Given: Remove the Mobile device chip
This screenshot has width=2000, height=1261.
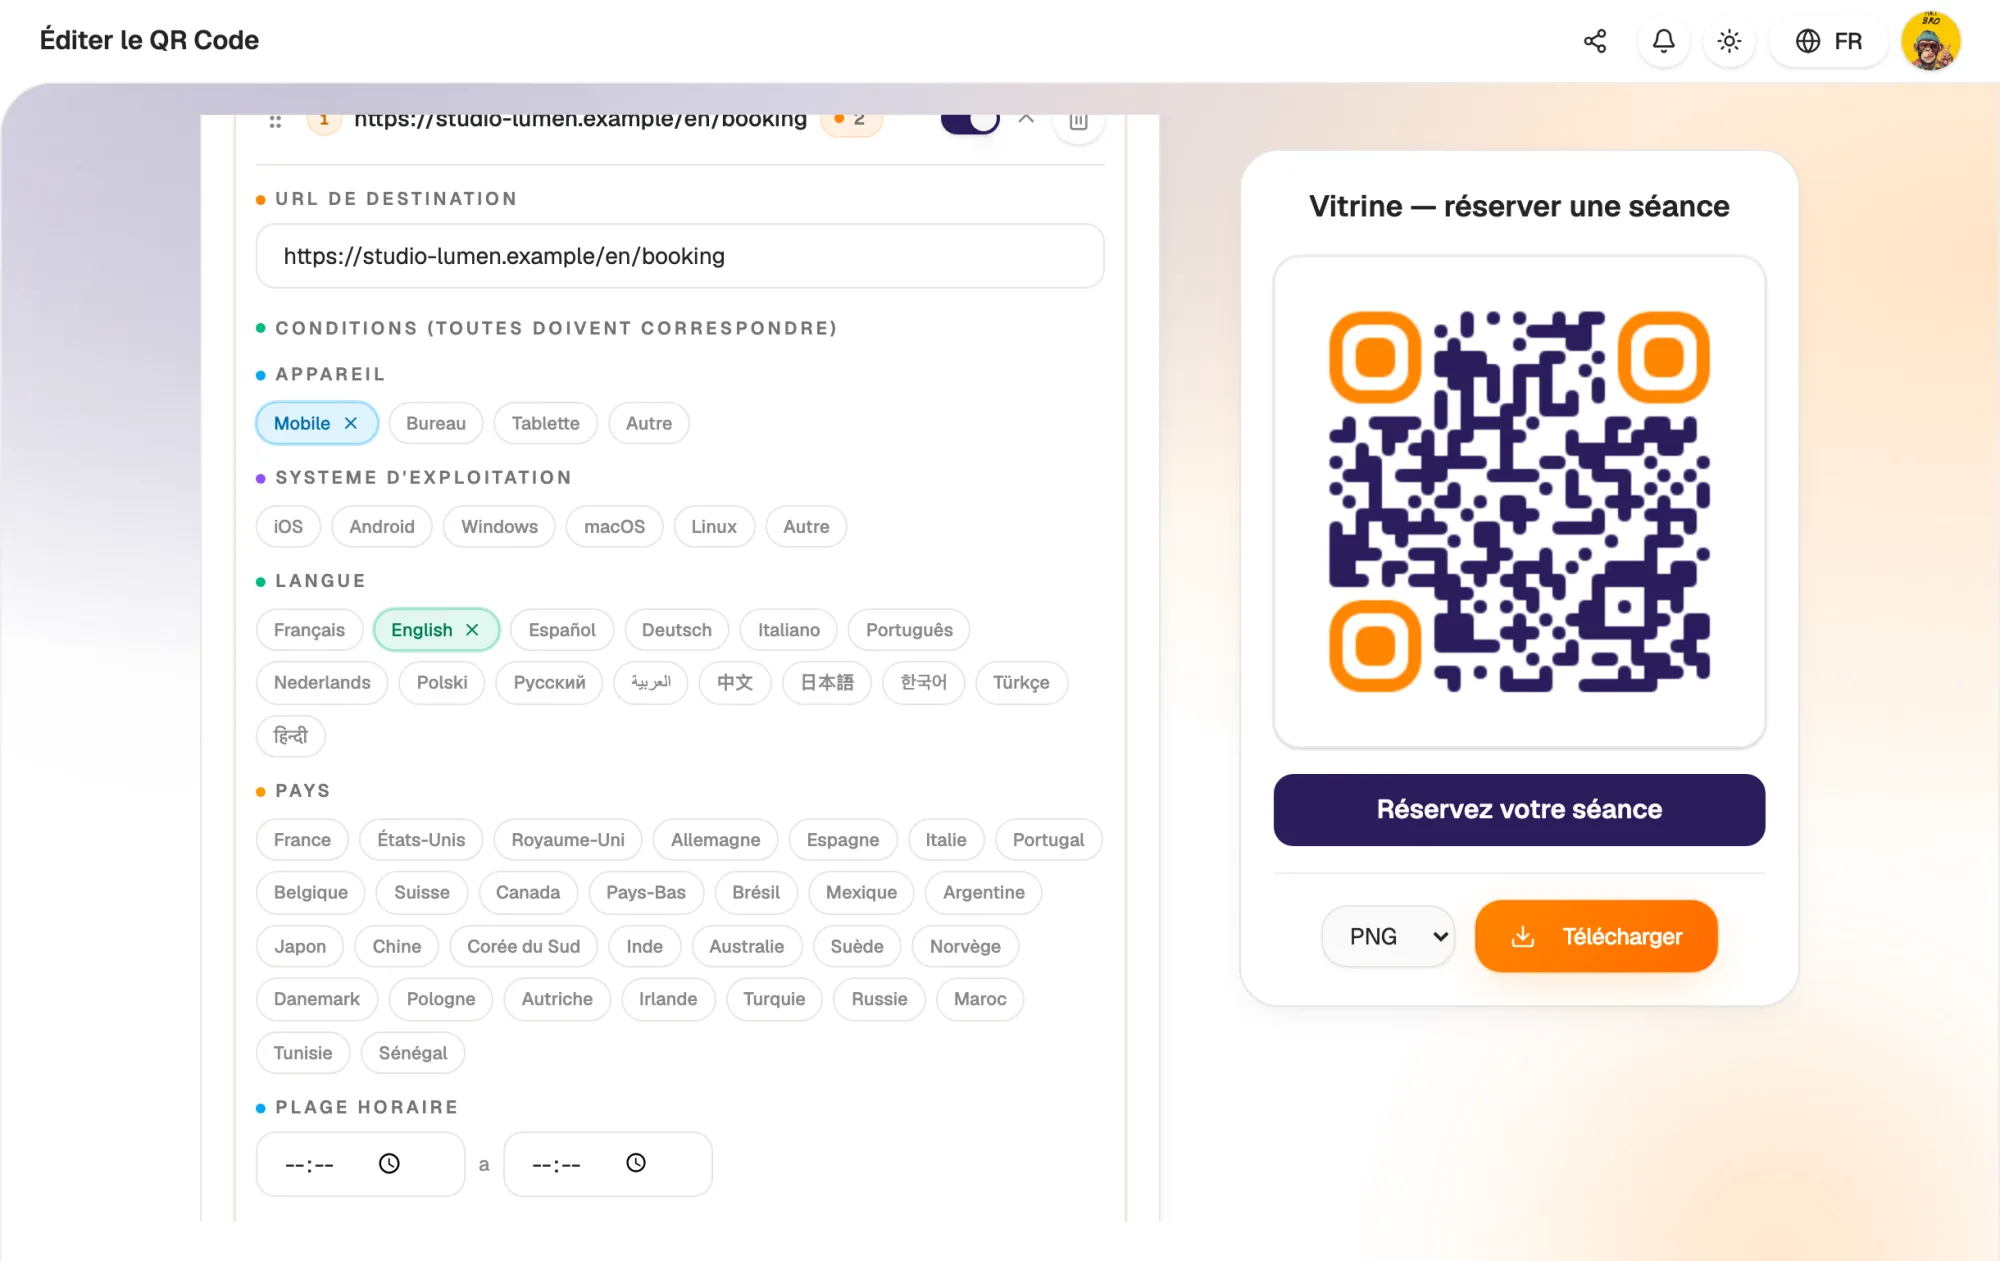Looking at the screenshot, I should coord(351,423).
